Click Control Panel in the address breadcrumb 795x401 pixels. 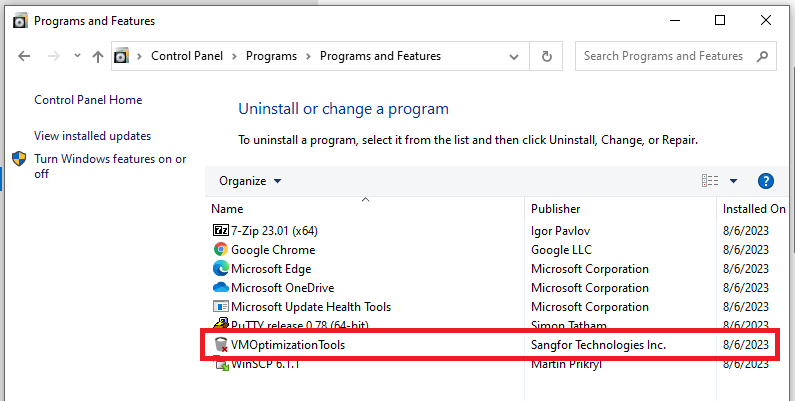(187, 56)
